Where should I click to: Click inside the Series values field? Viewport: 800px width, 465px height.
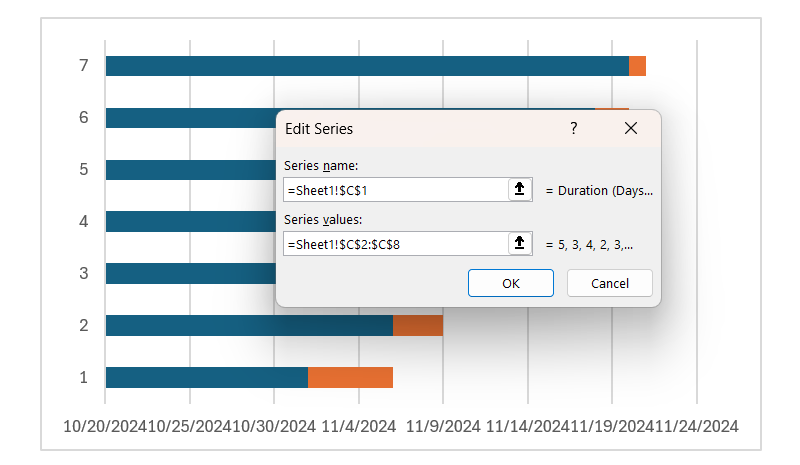pos(395,243)
